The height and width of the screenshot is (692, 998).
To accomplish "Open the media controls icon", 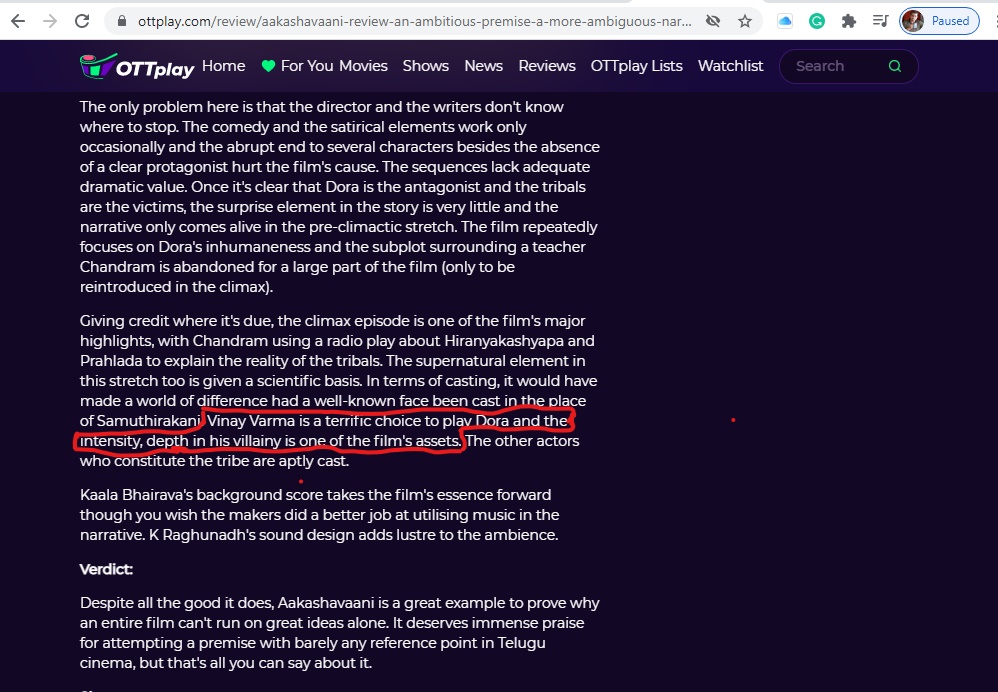I will point(880,21).
